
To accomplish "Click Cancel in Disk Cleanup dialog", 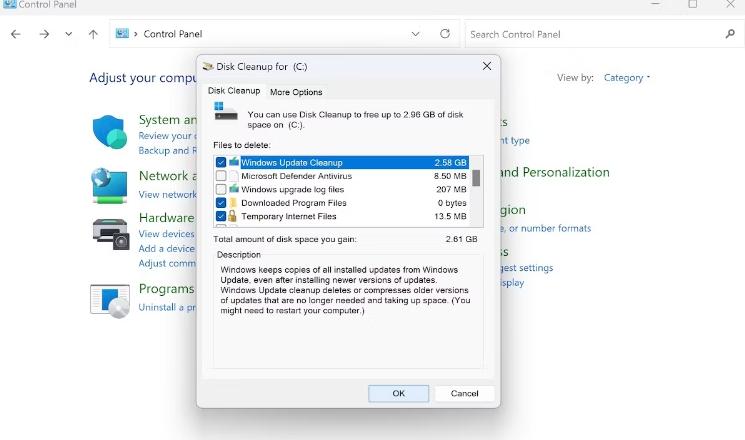I will coord(464,393).
